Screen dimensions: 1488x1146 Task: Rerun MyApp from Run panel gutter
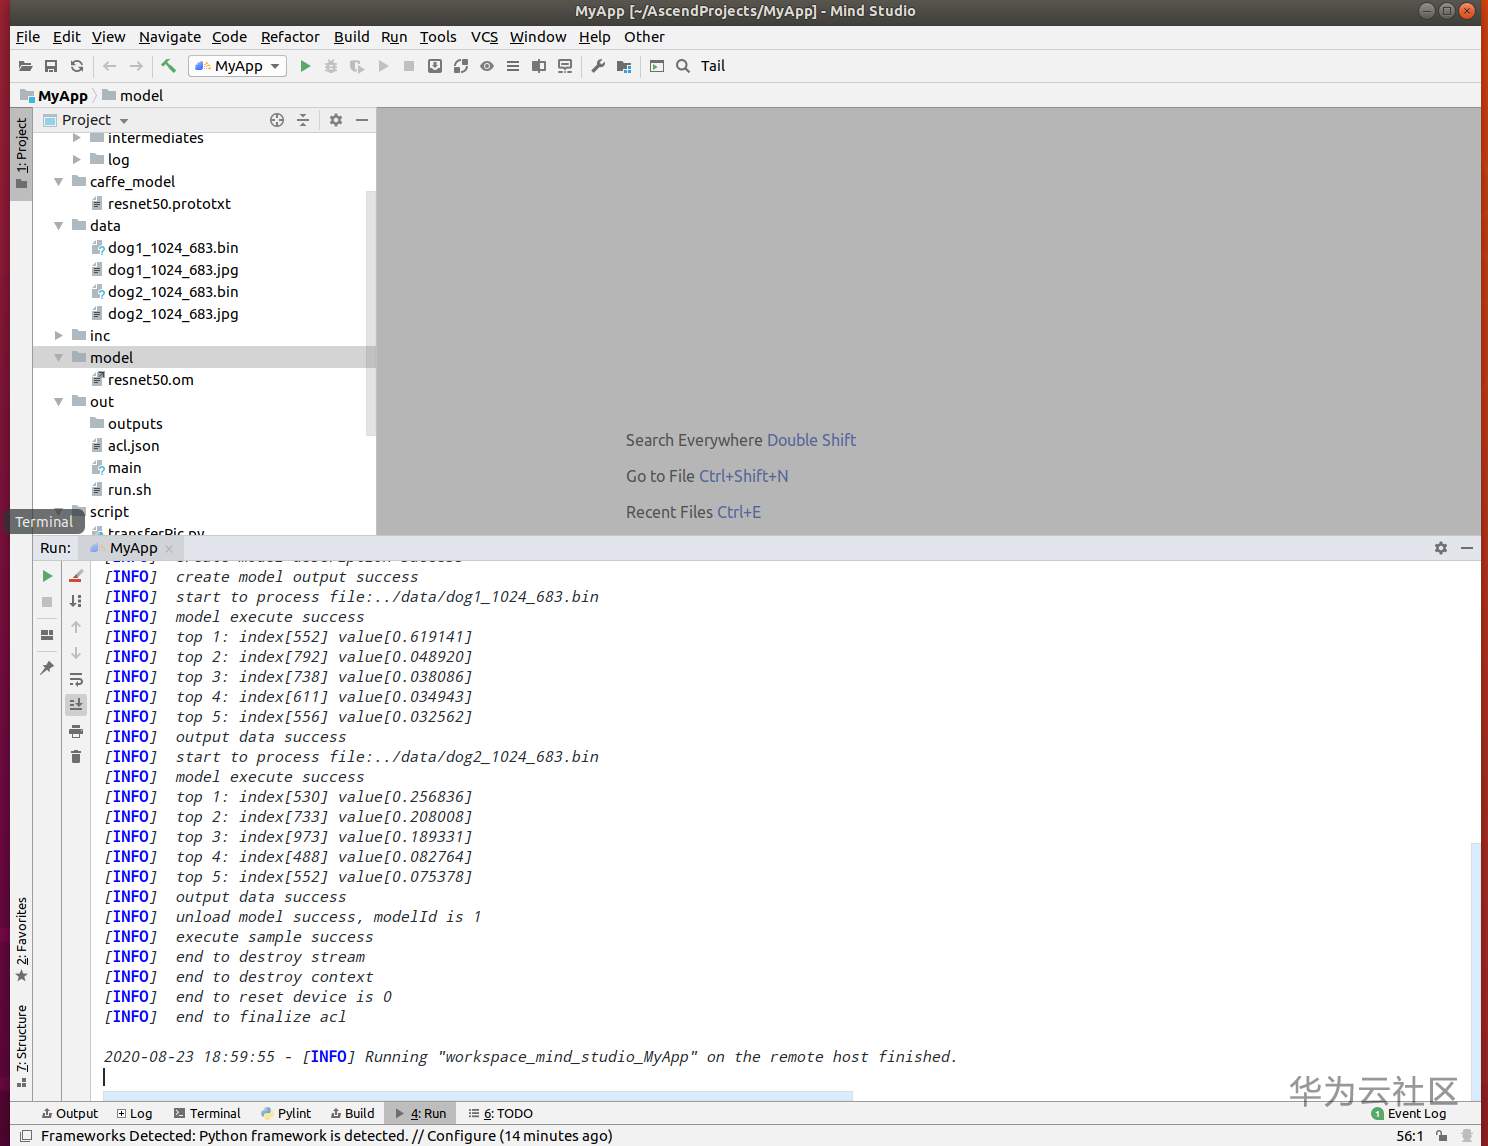(47, 576)
